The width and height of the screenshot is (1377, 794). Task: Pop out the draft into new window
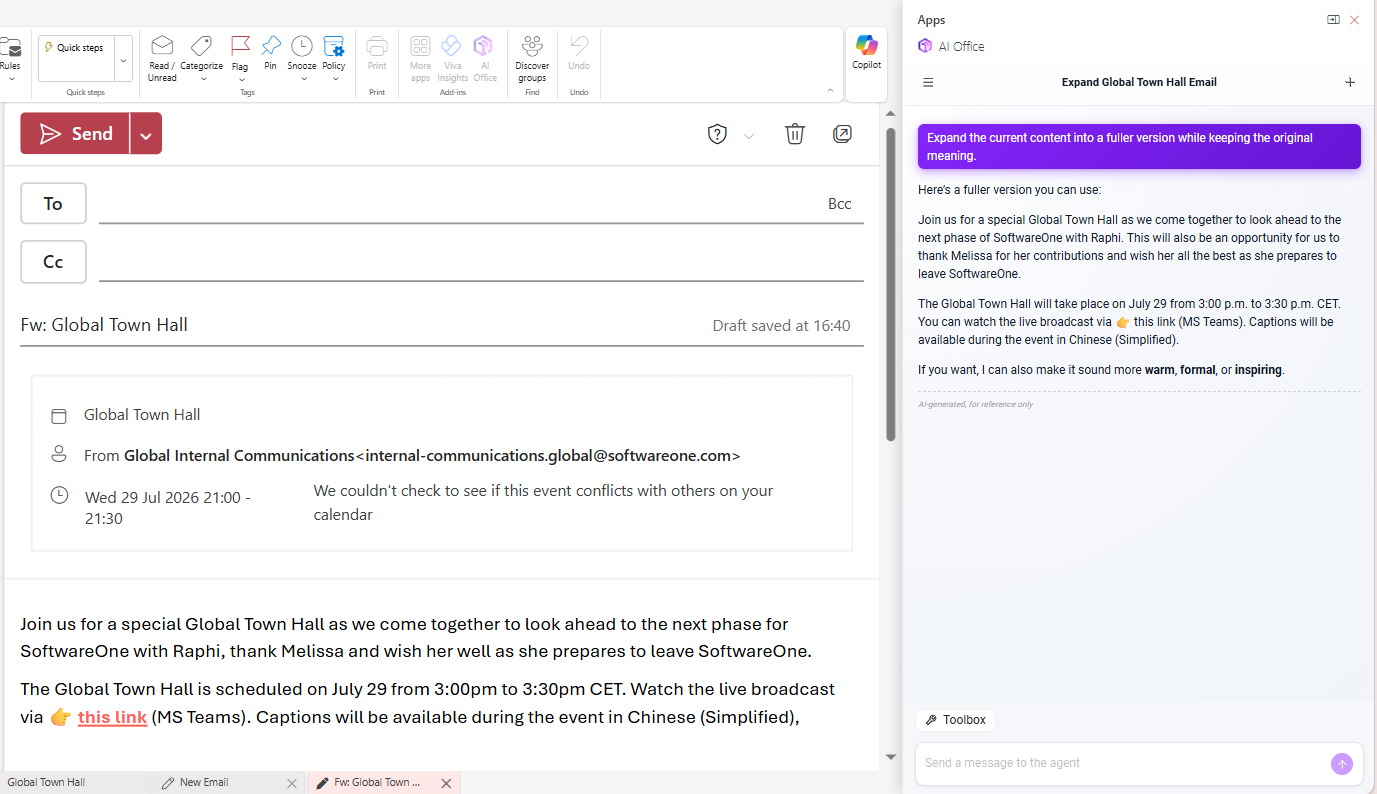(842, 134)
